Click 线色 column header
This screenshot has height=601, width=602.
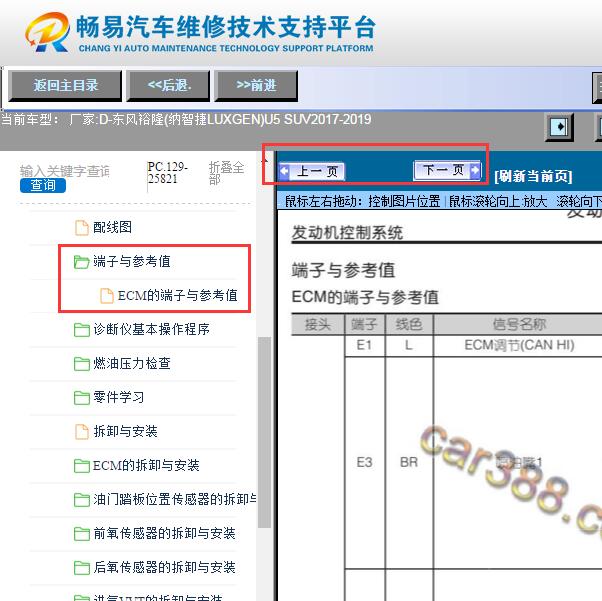pos(409,325)
